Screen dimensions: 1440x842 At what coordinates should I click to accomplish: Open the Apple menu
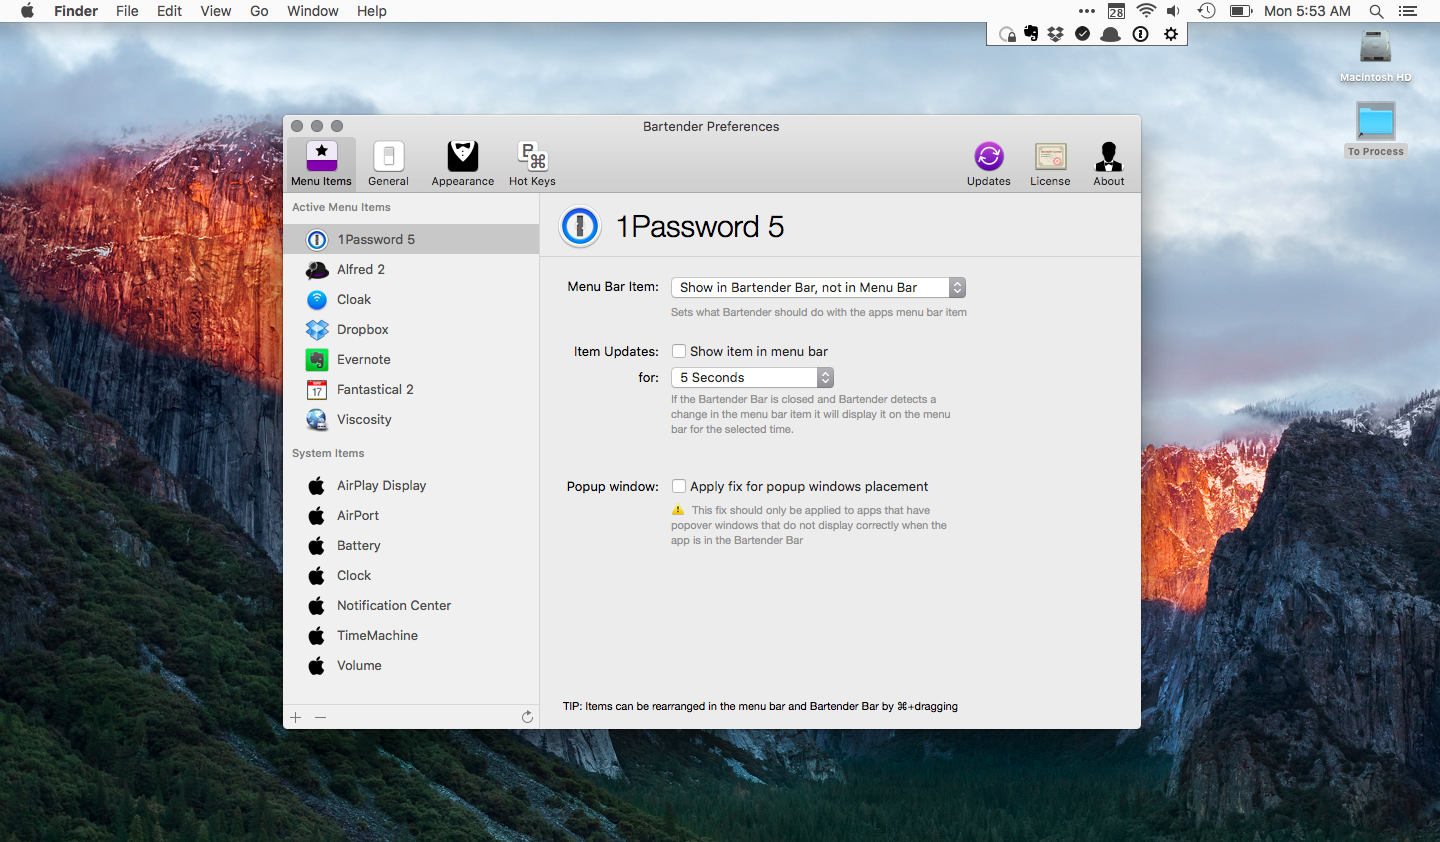click(27, 11)
